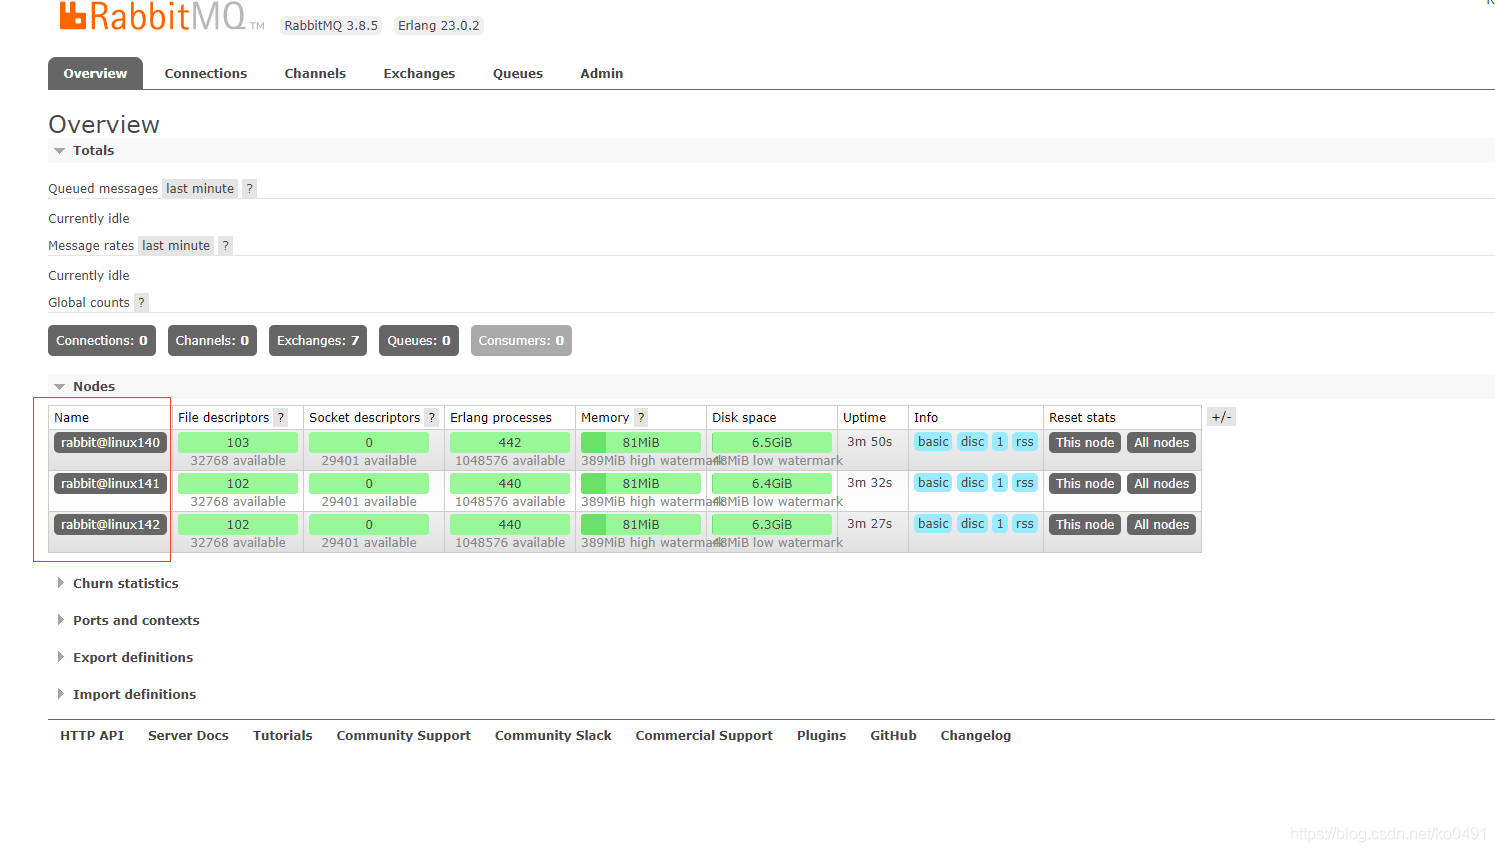This screenshot has width=1495, height=852.
Task: Open the Exchanges tab
Action: click(419, 73)
